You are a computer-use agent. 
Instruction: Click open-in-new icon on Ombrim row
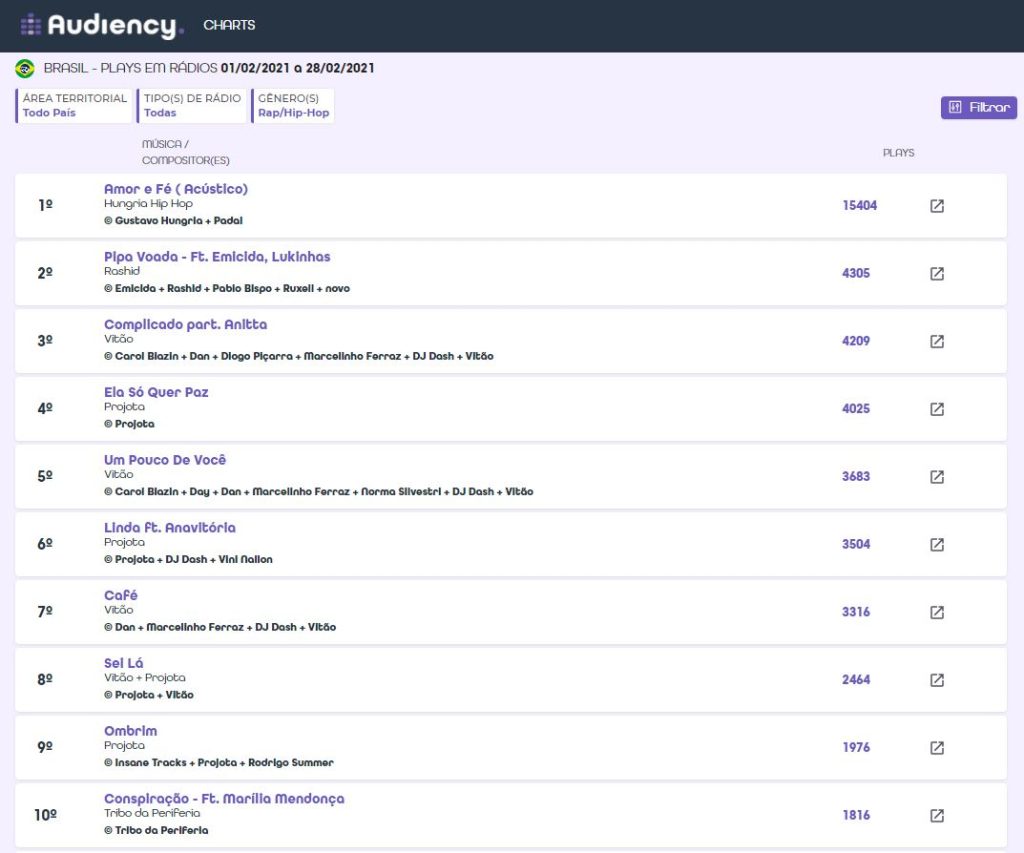tap(936, 747)
